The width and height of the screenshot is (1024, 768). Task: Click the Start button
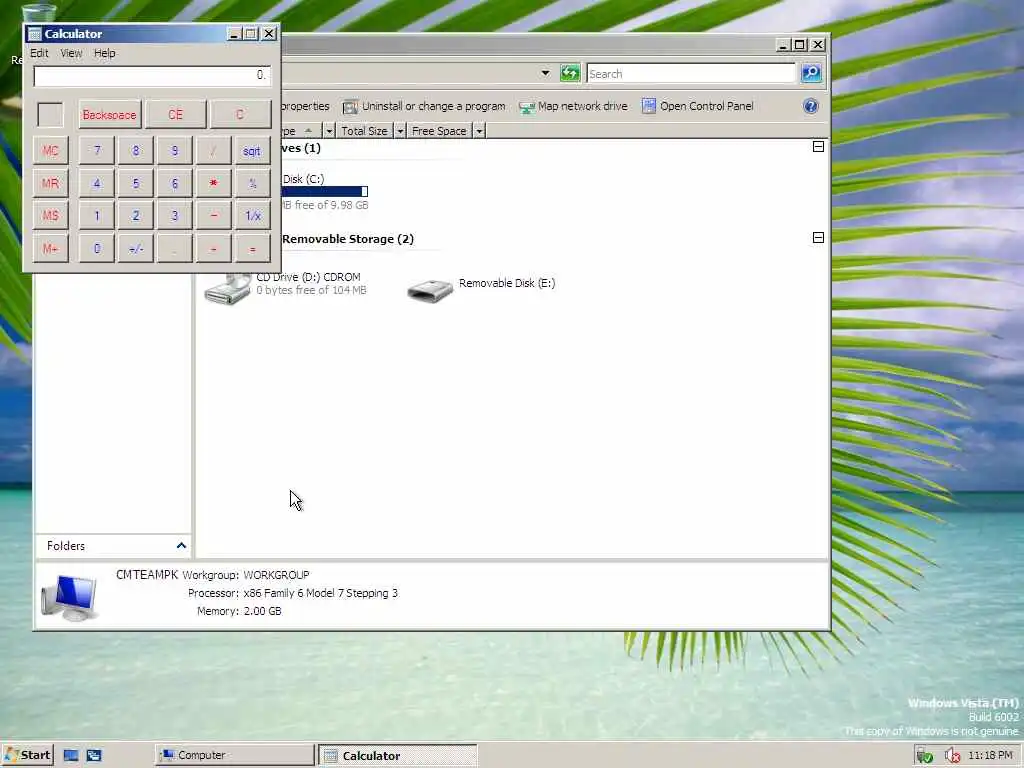tap(27, 755)
